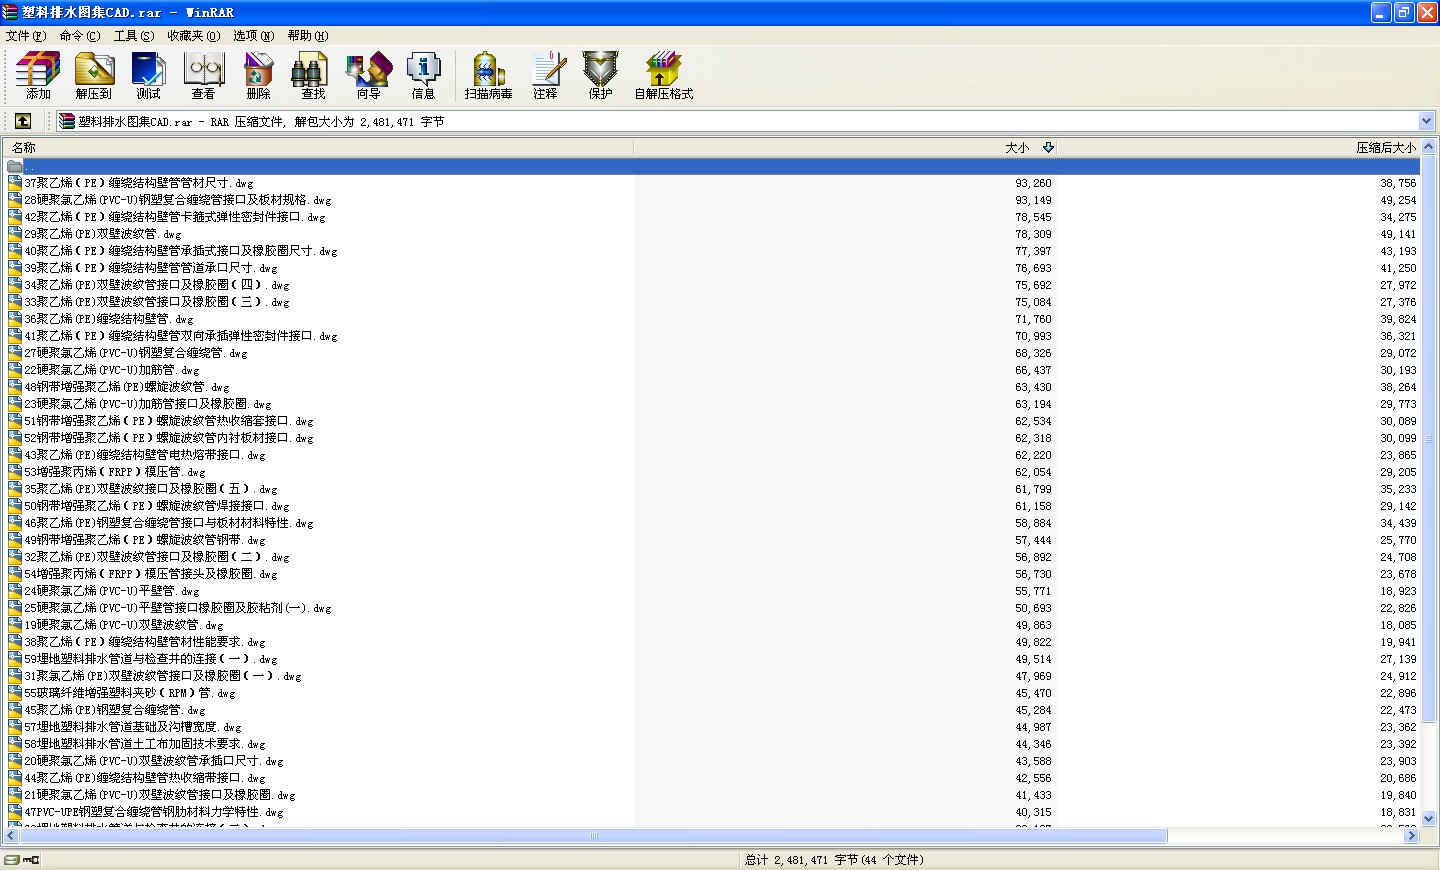The width and height of the screenshot is (1440, 870).
Task: Sort by 名称 column header
Action: coord(318,147)
